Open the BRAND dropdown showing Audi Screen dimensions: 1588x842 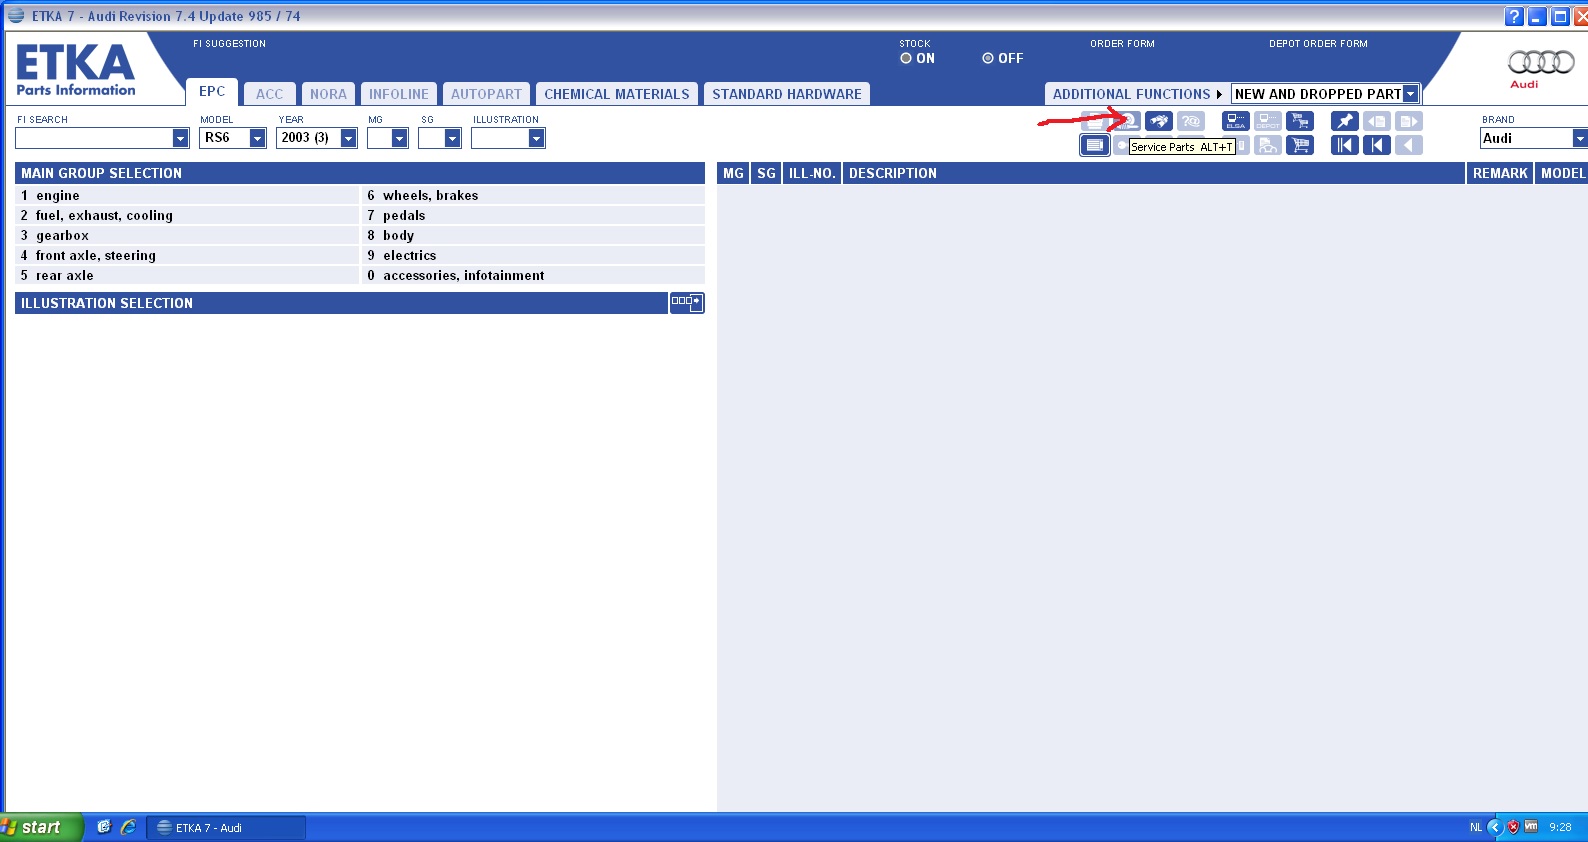[1579, 138]
